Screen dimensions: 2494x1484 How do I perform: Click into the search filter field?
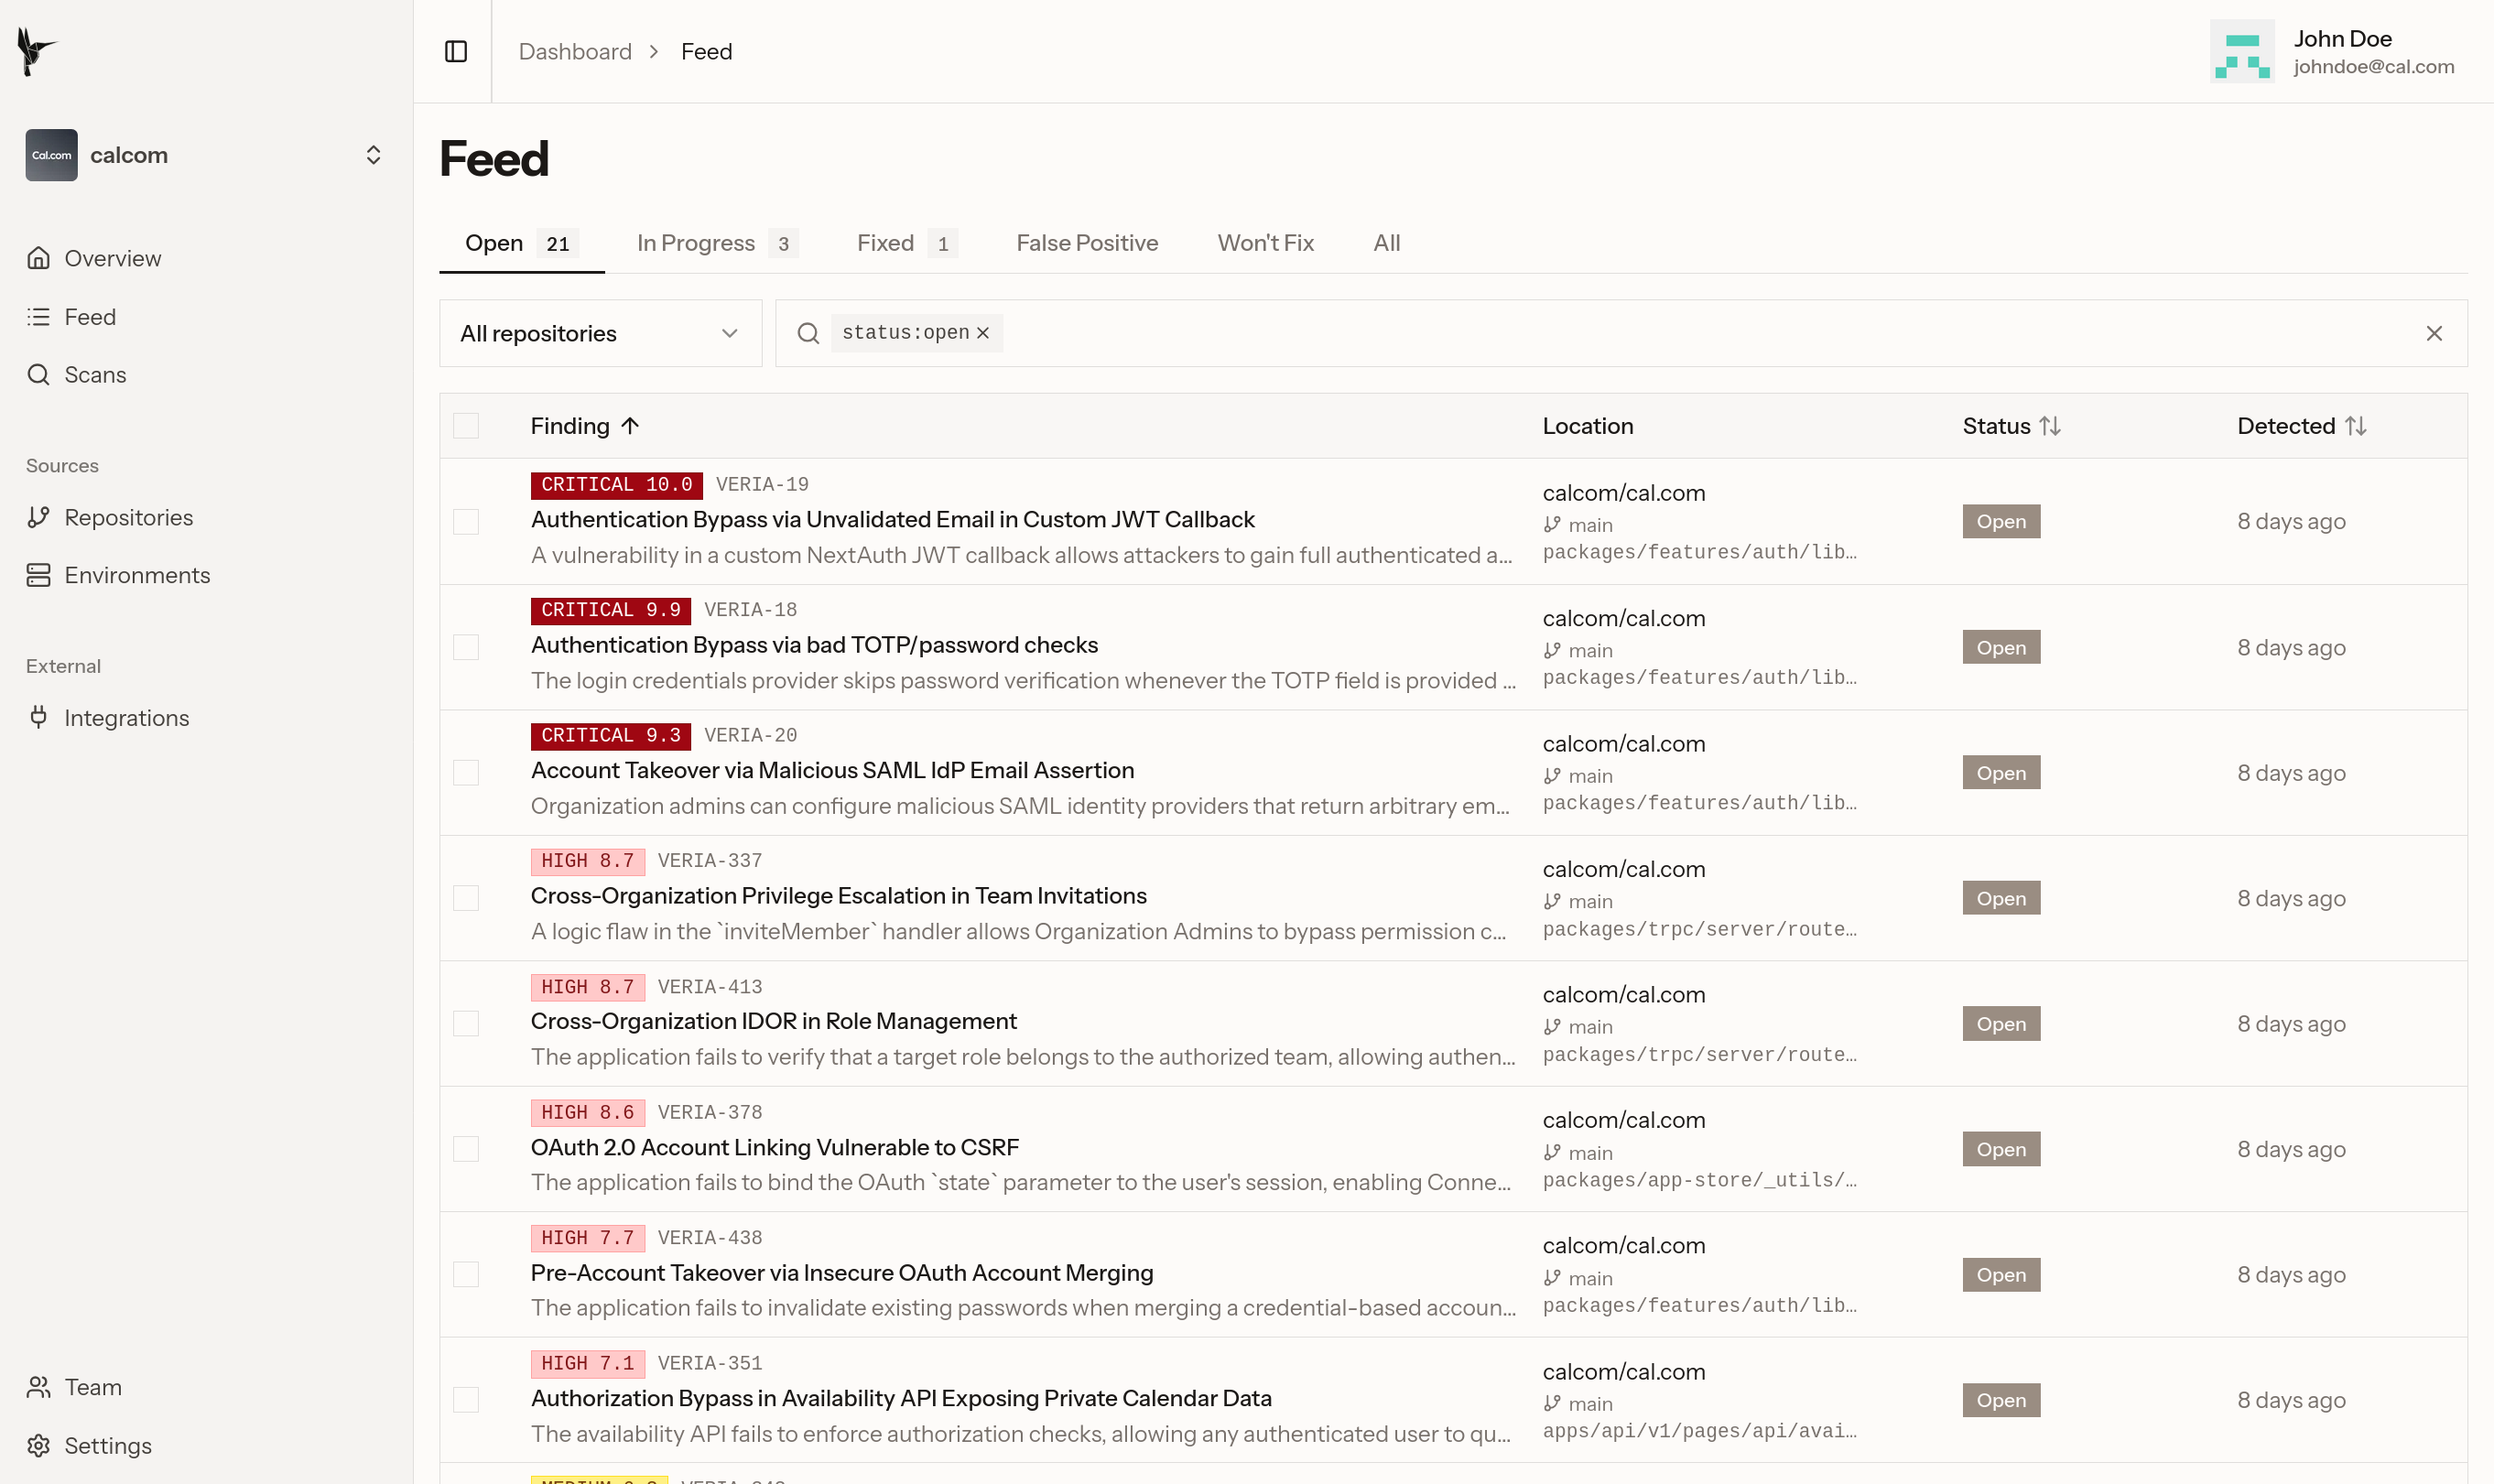1700,333
